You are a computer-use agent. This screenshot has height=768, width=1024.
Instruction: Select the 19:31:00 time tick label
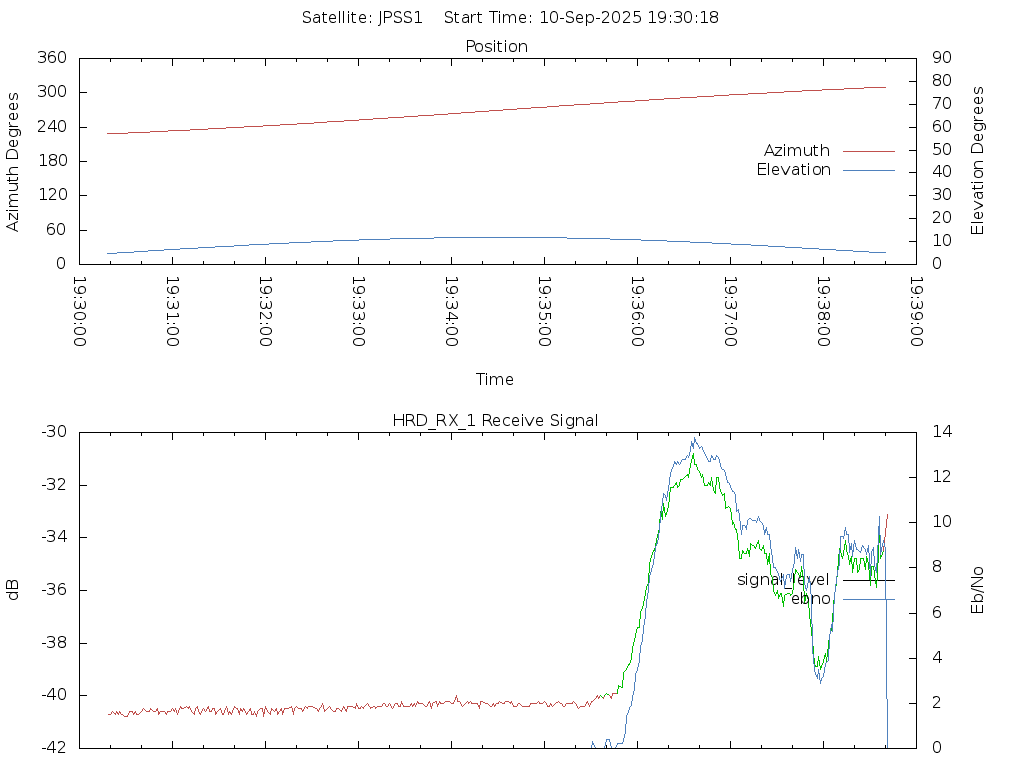[x=172, y=312]
